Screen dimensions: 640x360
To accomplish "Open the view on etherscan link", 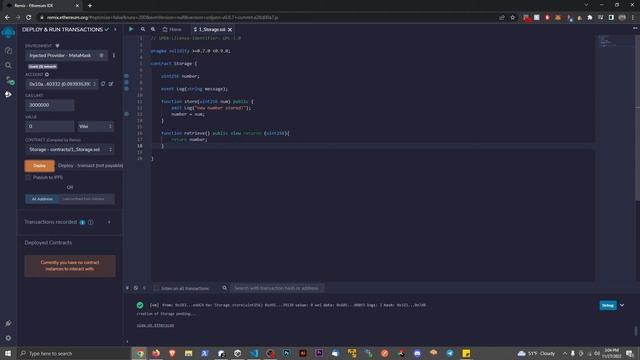I will pyautogui.click(x=155, y=325).
